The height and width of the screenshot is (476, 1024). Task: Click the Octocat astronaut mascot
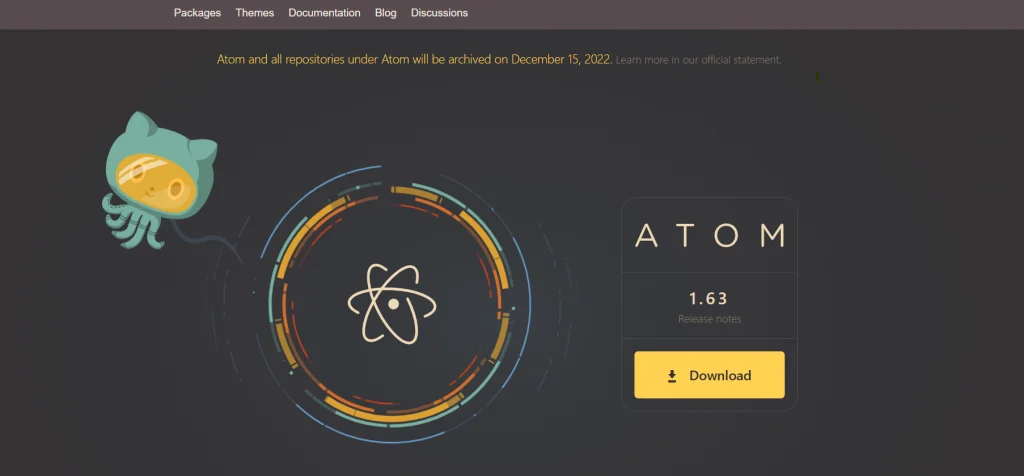160,178
